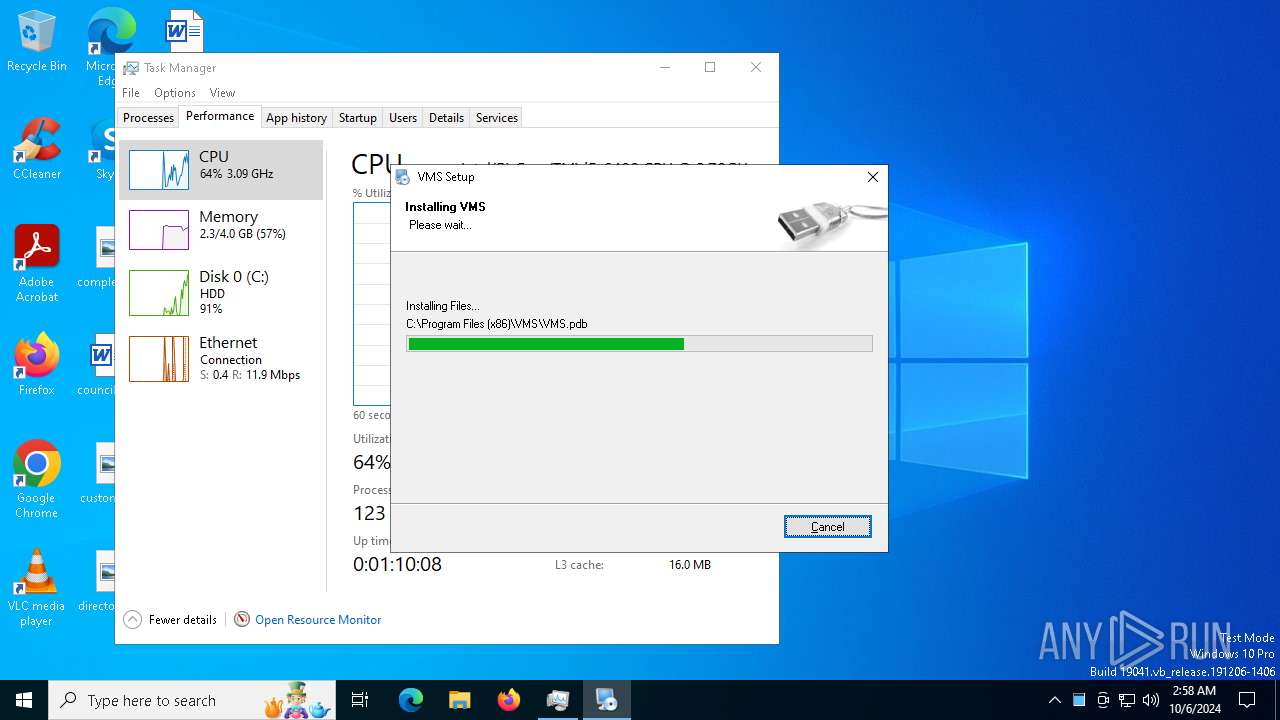Open Task View from taskbar
Image resolution: width=1280 pixels, height=720 pixels.
(360, 700)
